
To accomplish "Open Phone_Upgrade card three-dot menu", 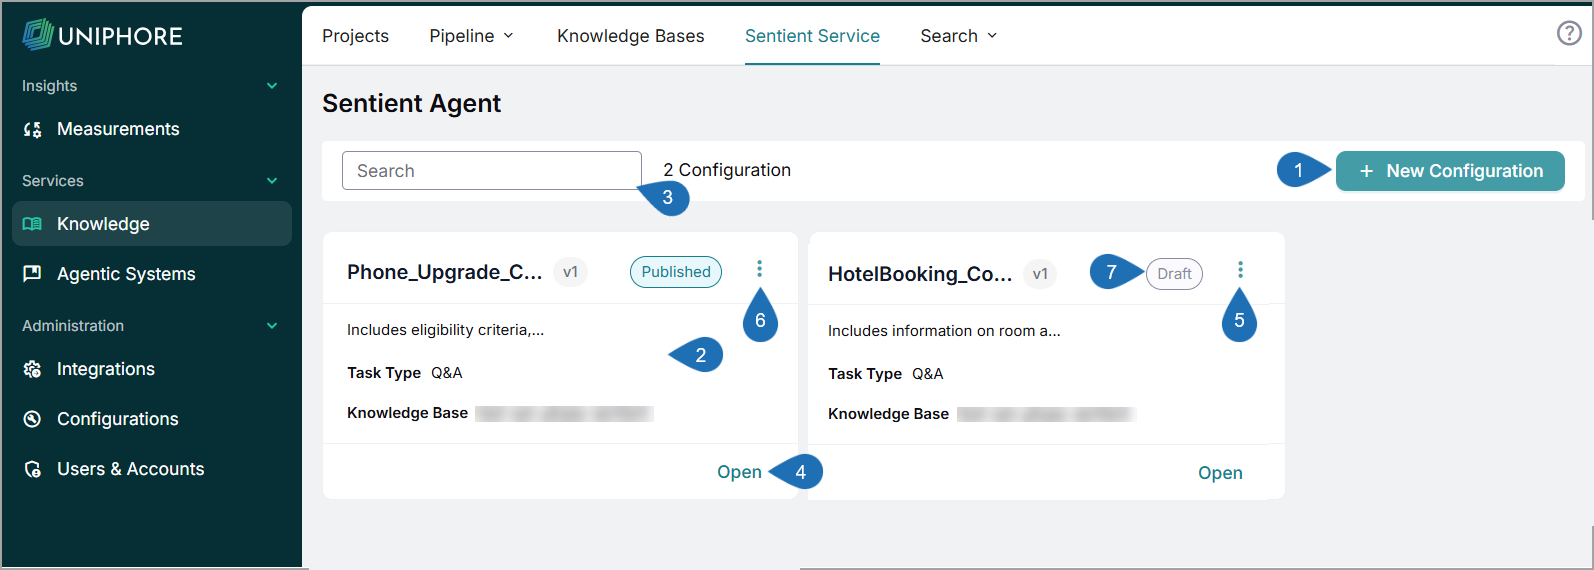I will (x=759, y=268).
